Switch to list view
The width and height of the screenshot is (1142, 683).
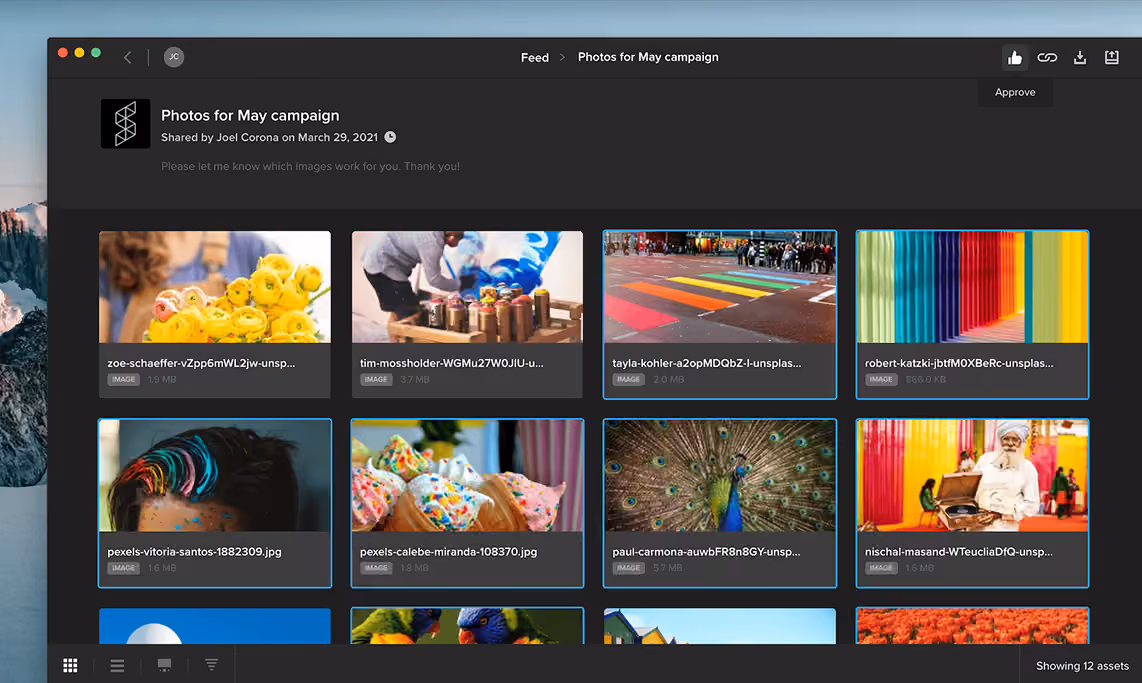[x=117, y=665]
